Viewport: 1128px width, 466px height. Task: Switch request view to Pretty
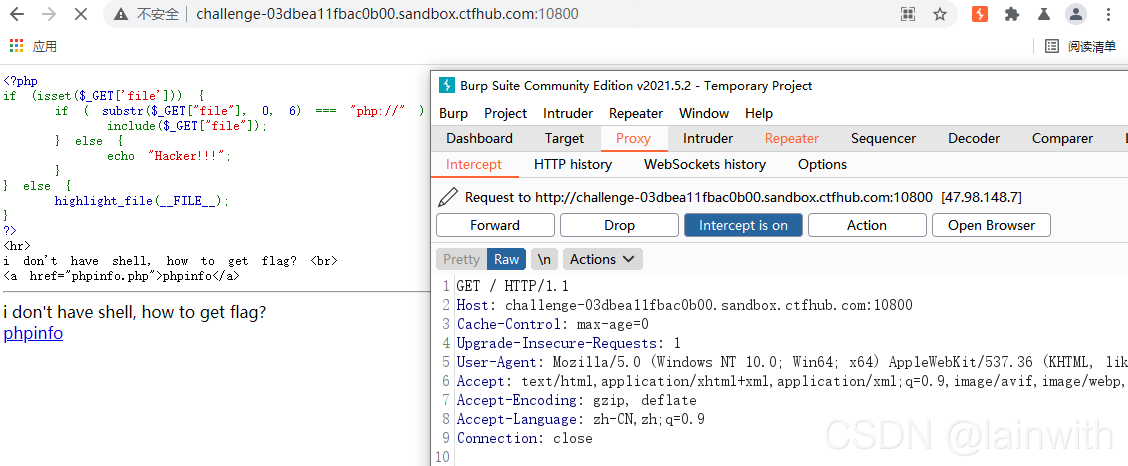(461, 259)
